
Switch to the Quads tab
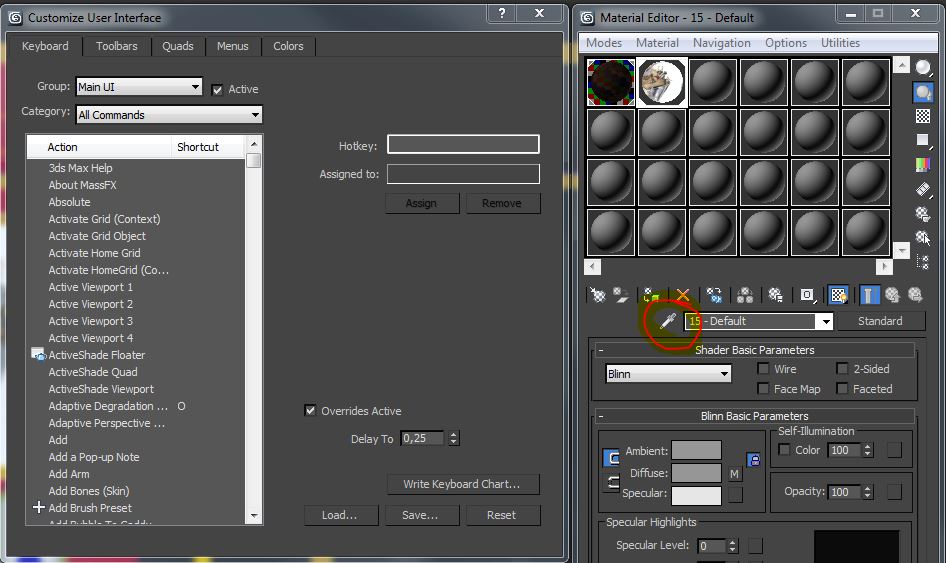click(177, 46)
